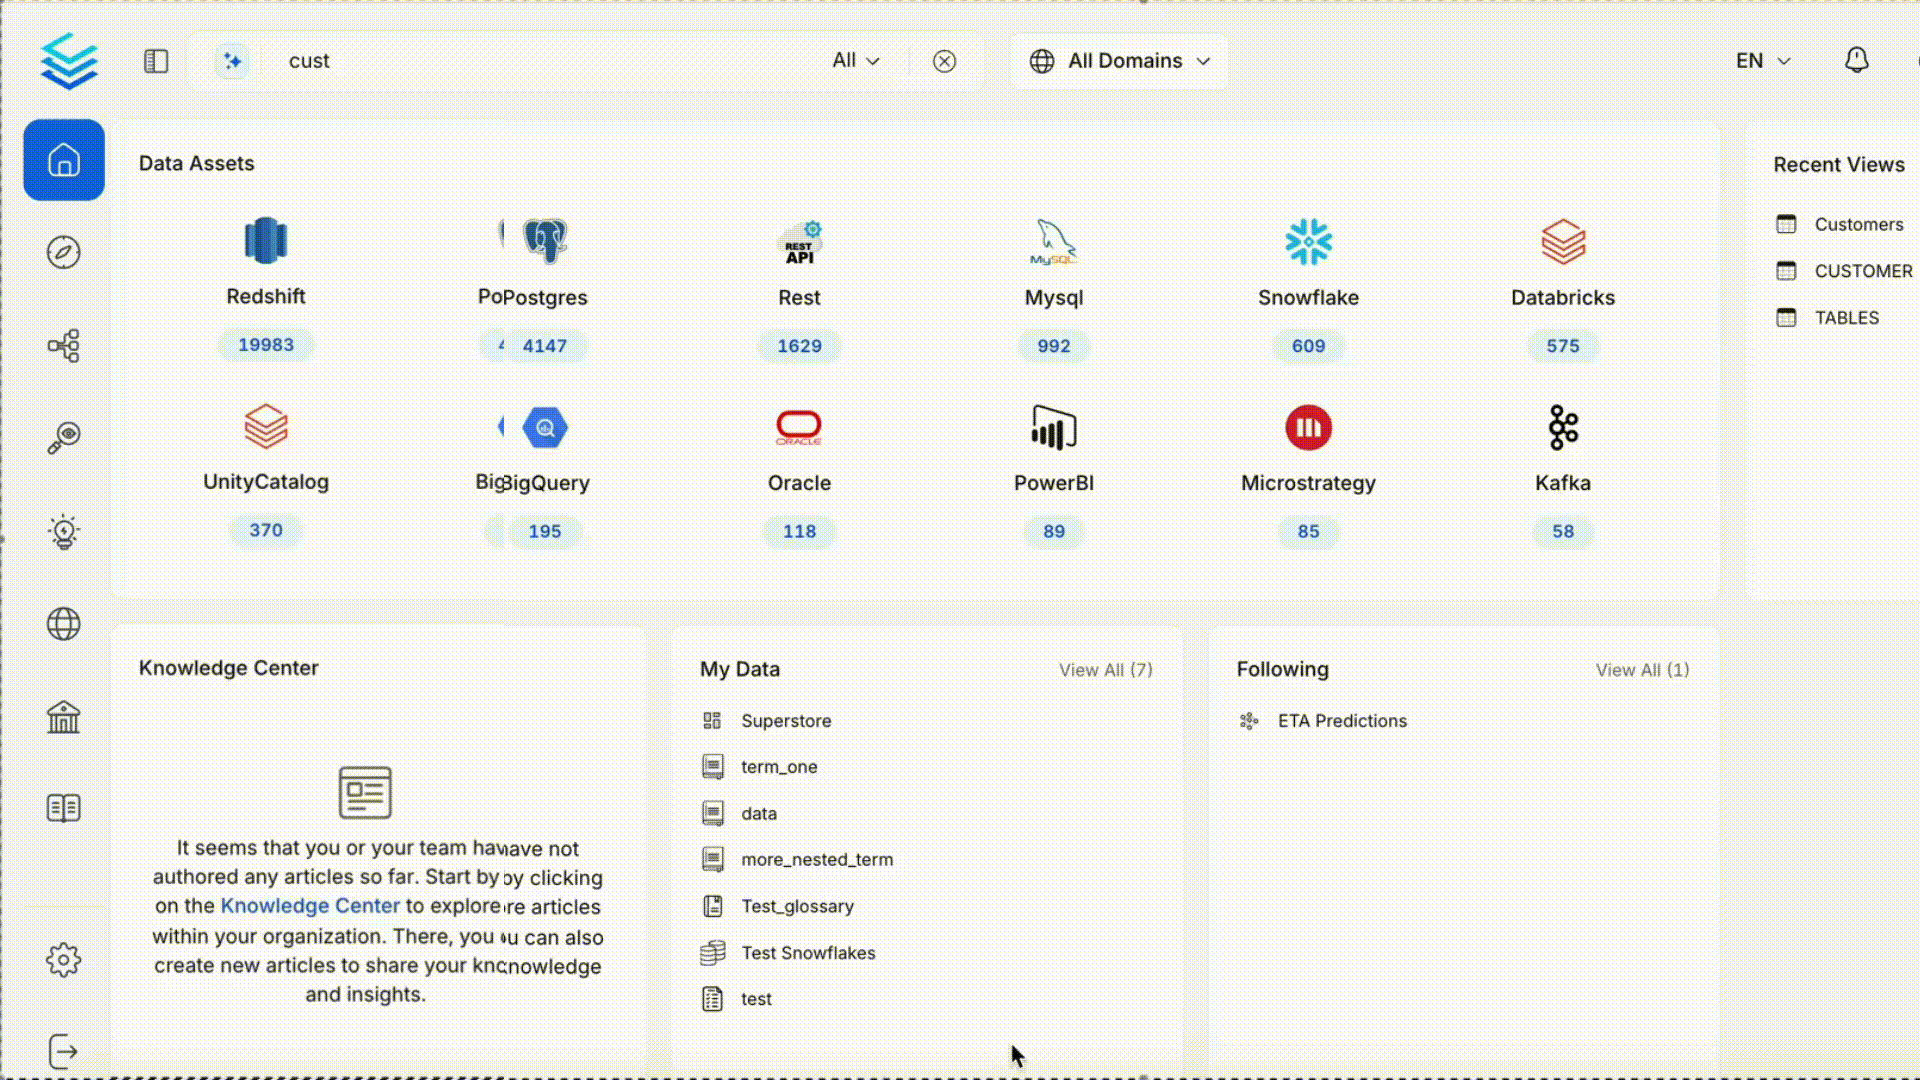Image resolution: width=1920 pixels, height=1080 pixels.
Task: Open the All Domains dropdown
Action: click(1119, 61)
